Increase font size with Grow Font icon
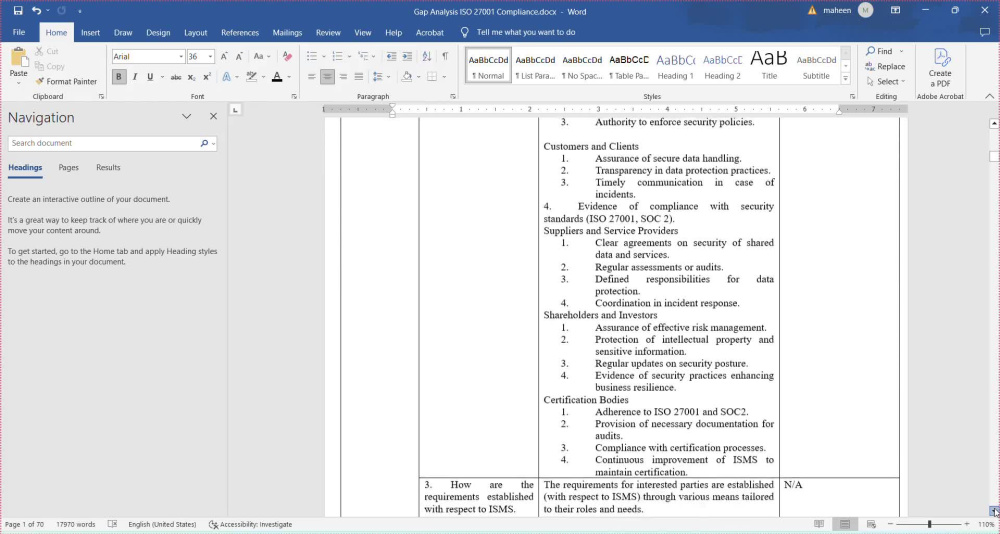The width and height of the screenshot is (1000, 534). pyautogui.click(x=224, y=57)
